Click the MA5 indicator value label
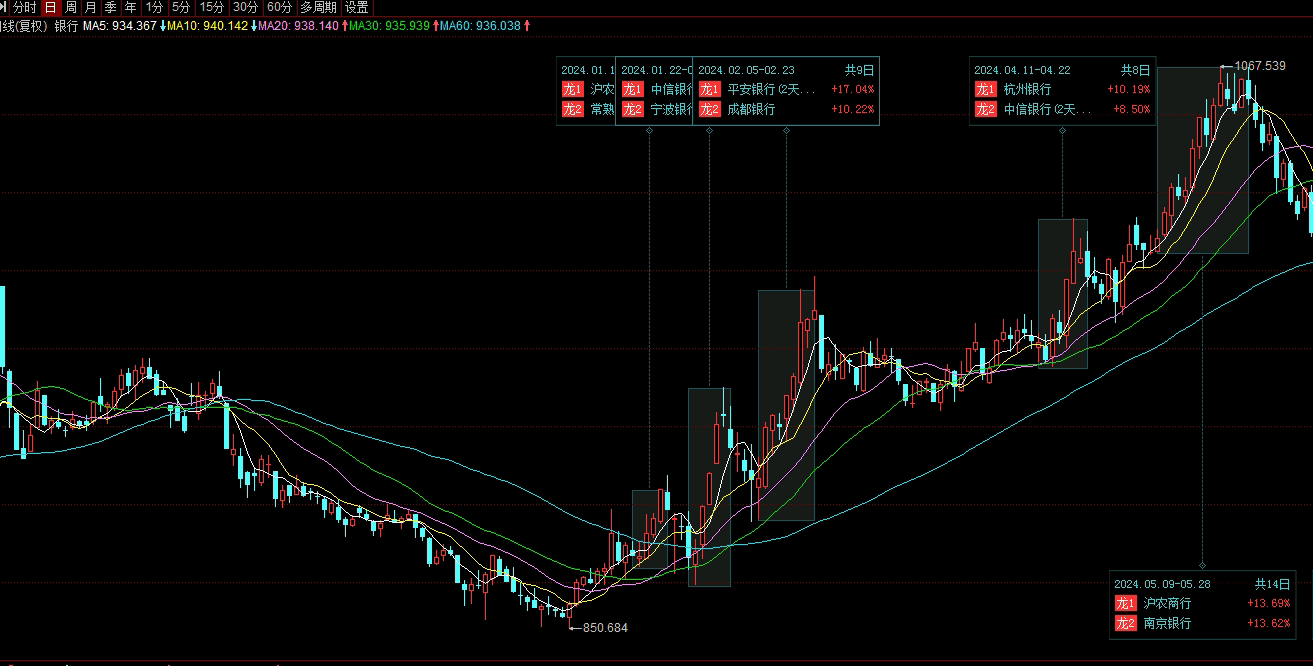The image size is (1313, 666). coord(119,25)
